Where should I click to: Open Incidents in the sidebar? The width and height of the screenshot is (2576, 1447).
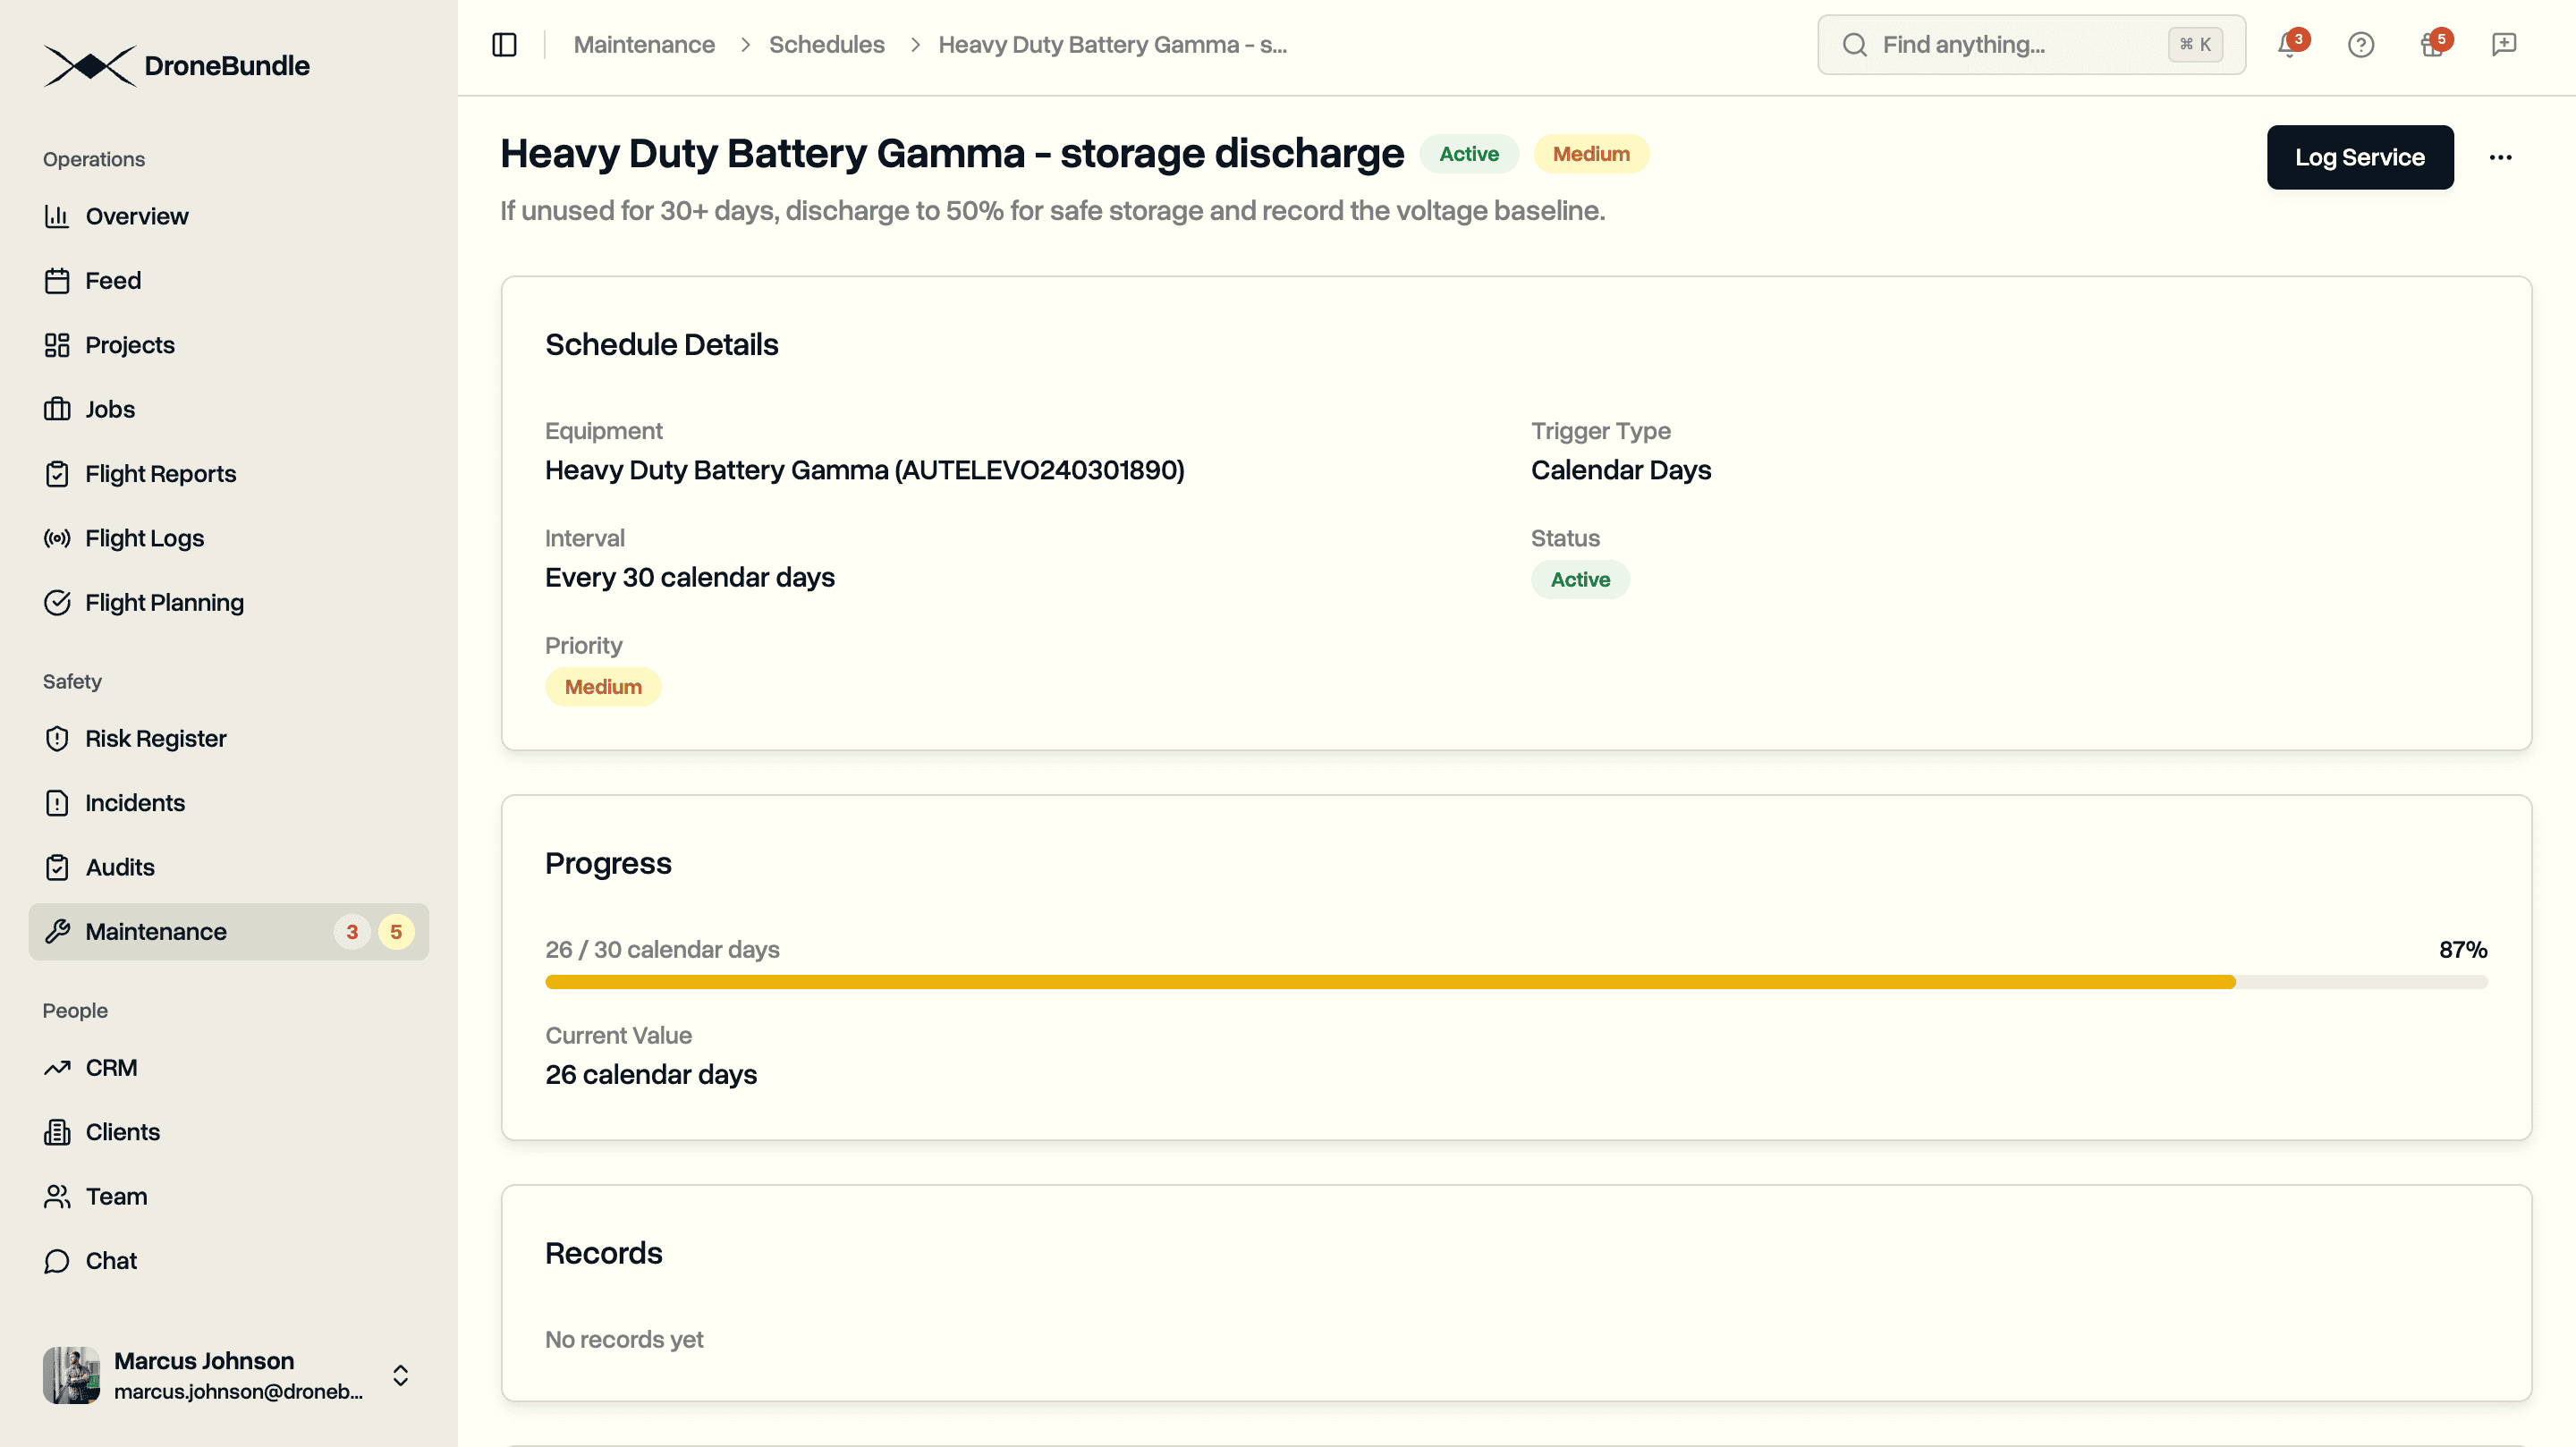(x=229, y=803)
